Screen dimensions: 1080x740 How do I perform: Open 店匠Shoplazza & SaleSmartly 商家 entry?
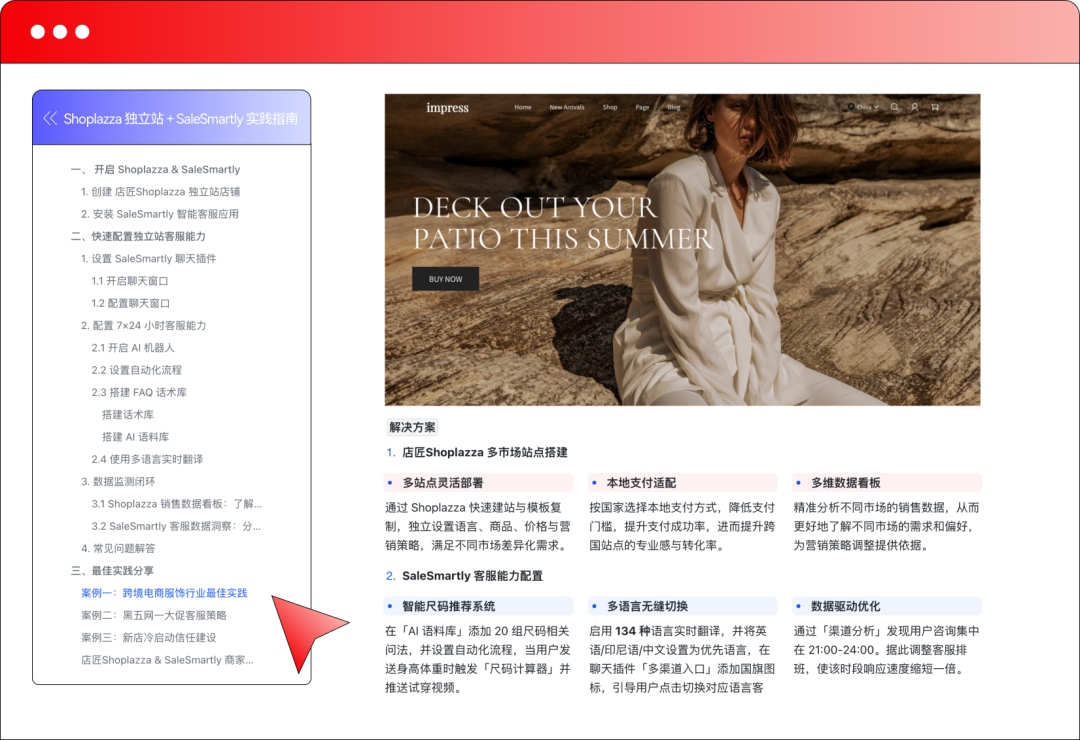pyautogui.click(x=167, y=660)
